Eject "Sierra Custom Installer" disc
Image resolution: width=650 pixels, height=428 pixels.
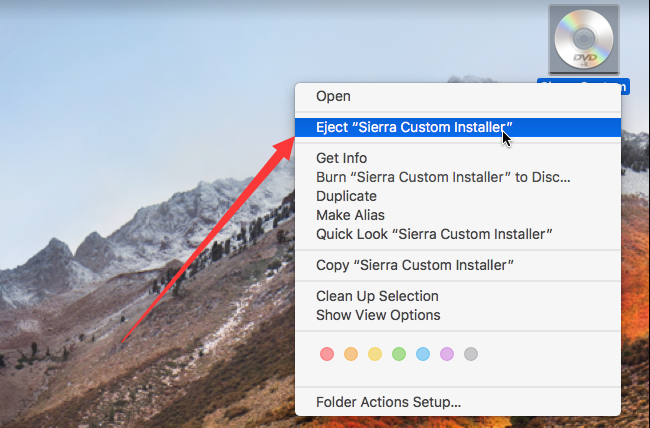458,127
